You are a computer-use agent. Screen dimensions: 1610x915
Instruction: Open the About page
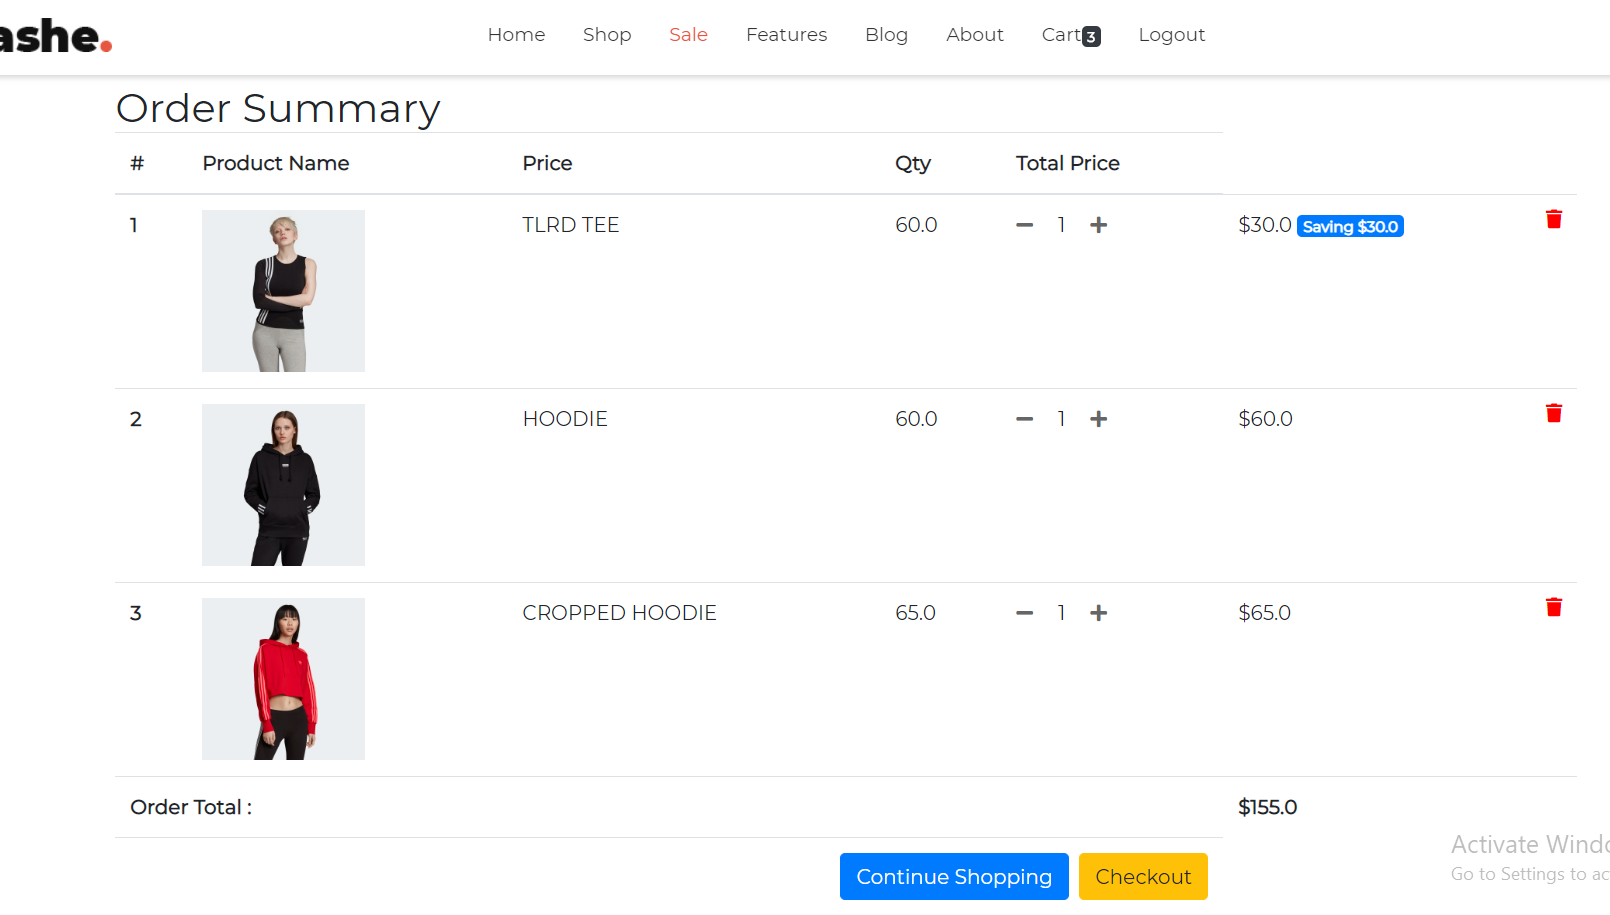tap(975, 35)
